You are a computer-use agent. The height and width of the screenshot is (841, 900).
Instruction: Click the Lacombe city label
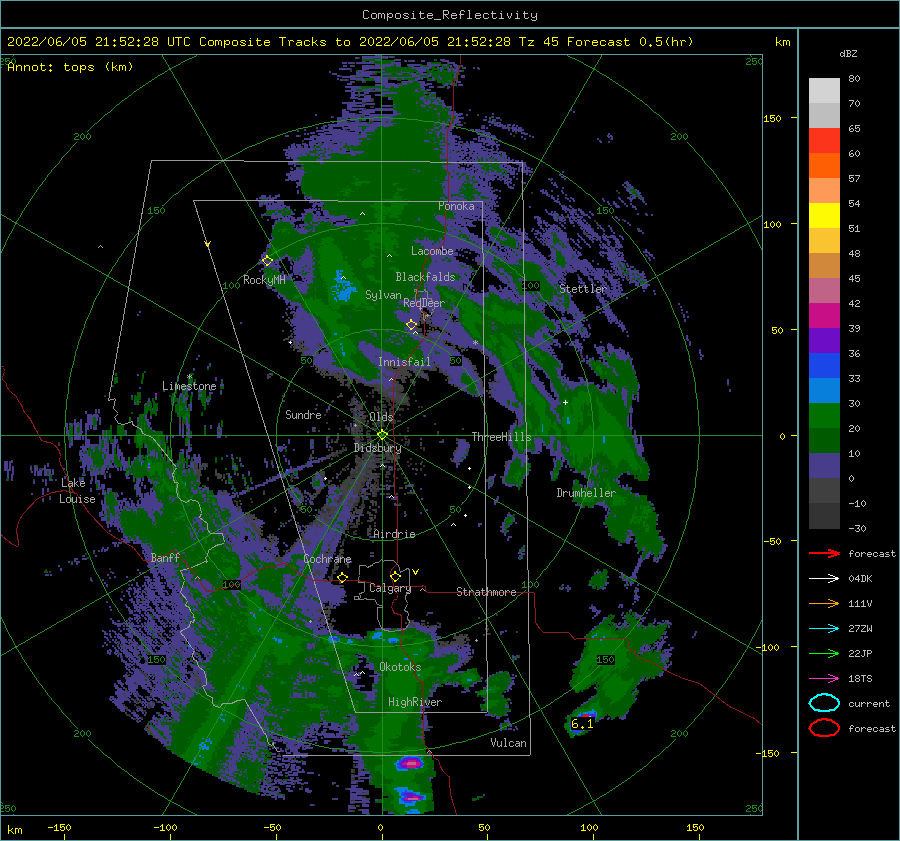tap(432, 251)
